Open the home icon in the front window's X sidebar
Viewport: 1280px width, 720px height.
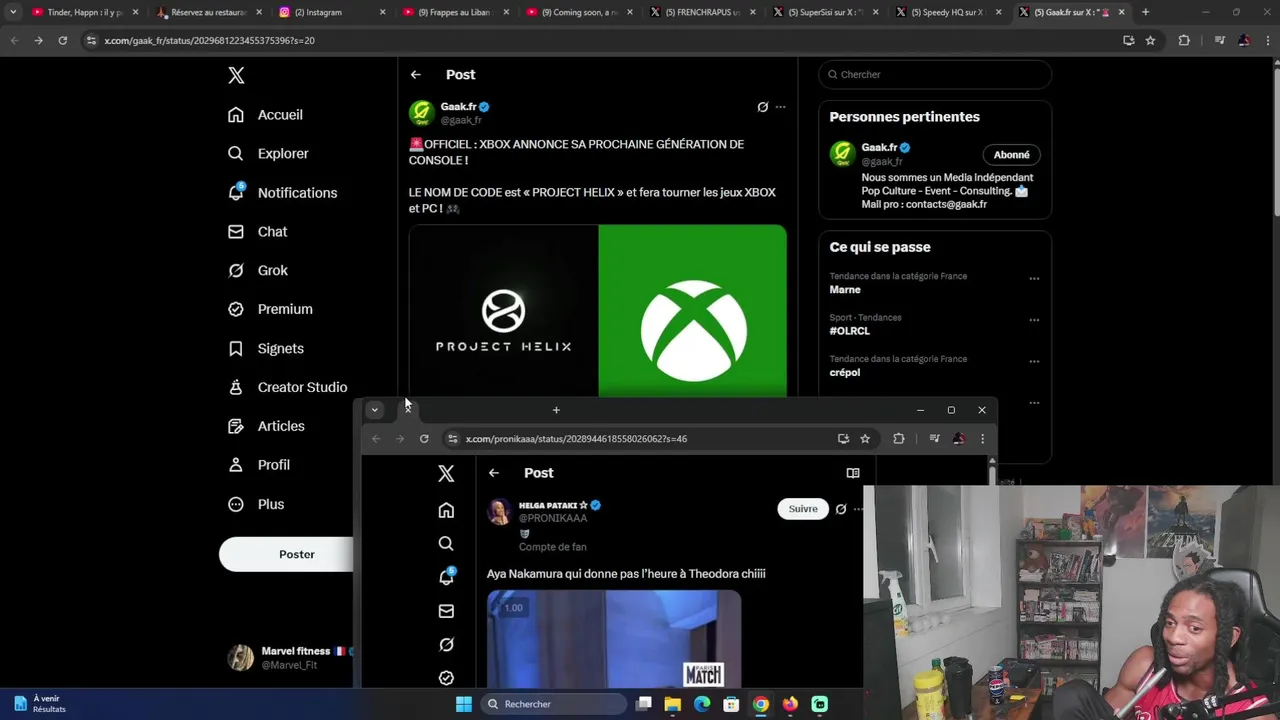[446, 511]
